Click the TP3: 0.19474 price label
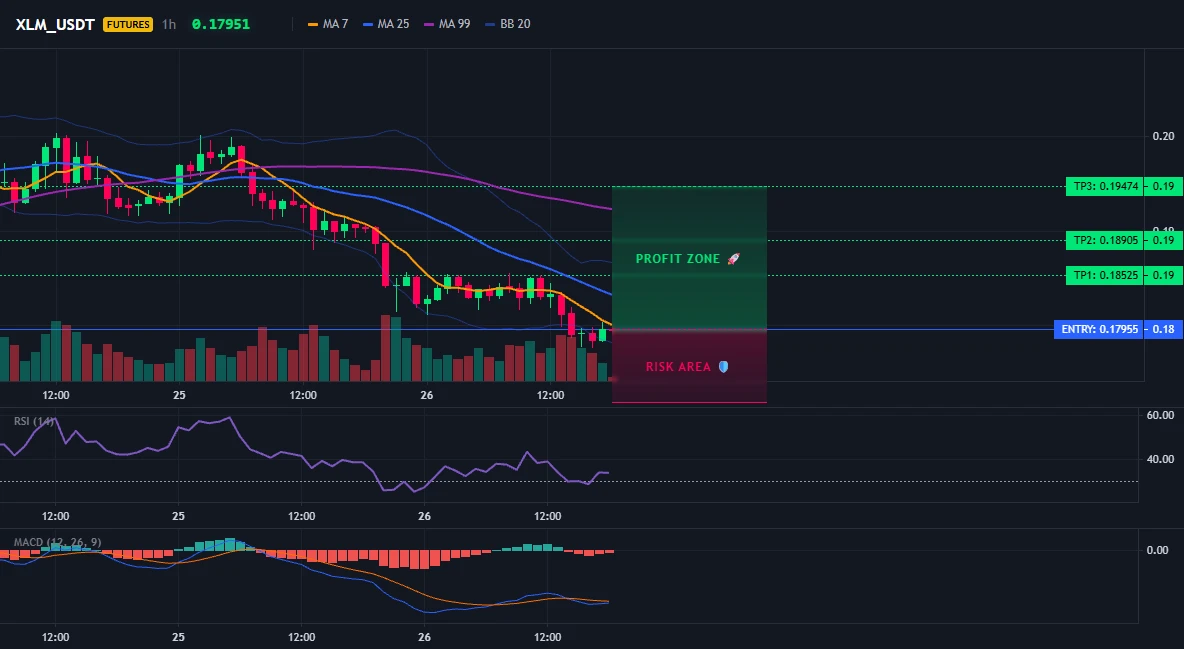1184x649 pixels. click(x=1104, y=187)
